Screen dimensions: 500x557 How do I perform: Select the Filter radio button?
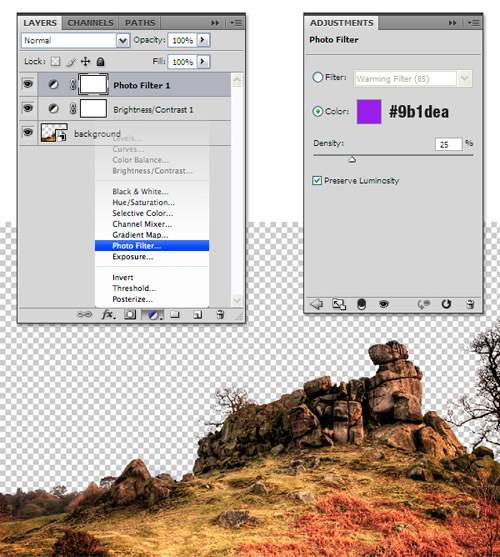pos(317,77)
